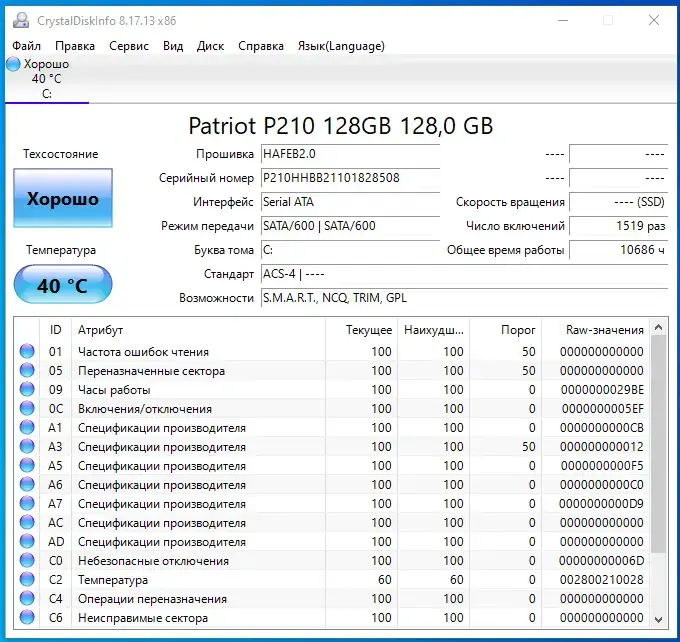Image resolution: width=680 pixels, height=642 pixels.
Task: Click status orb of attribute A6
Action: pyautogui.click(x=27, y=485)
